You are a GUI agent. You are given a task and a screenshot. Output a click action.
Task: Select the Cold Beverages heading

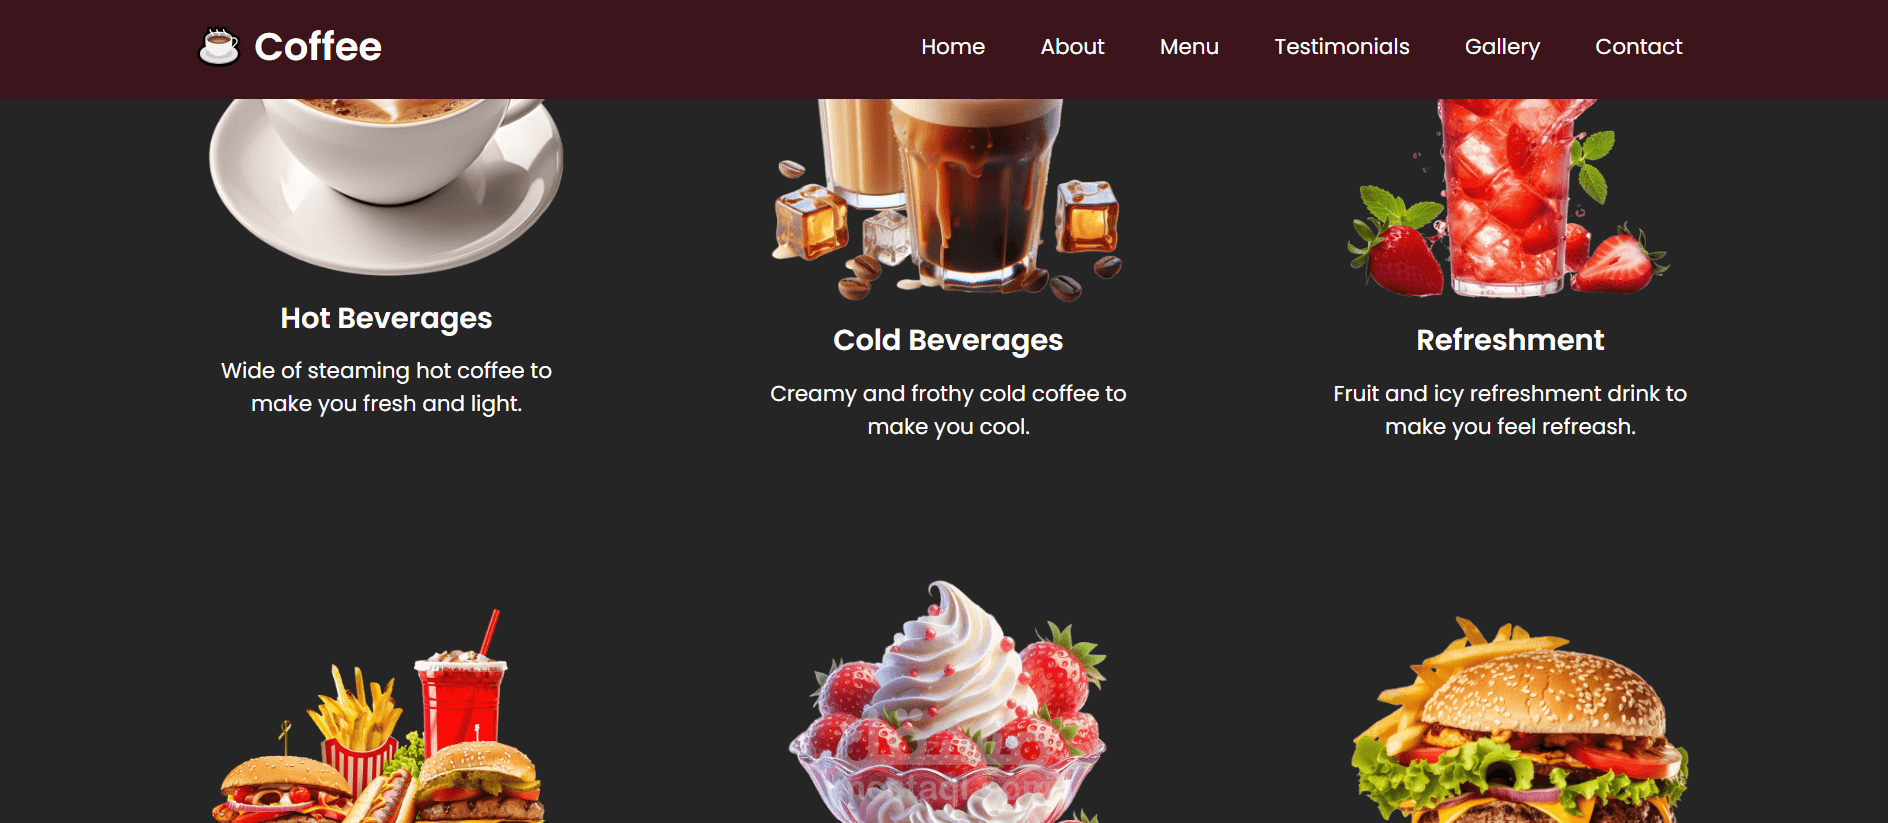click(x=948, y=341)
